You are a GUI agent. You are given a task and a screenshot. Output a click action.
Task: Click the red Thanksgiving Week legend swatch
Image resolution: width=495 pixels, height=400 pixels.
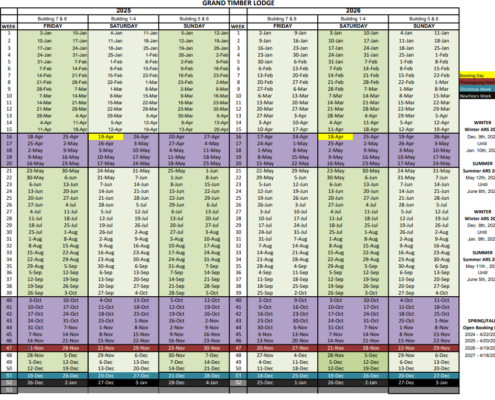[477, 82]
